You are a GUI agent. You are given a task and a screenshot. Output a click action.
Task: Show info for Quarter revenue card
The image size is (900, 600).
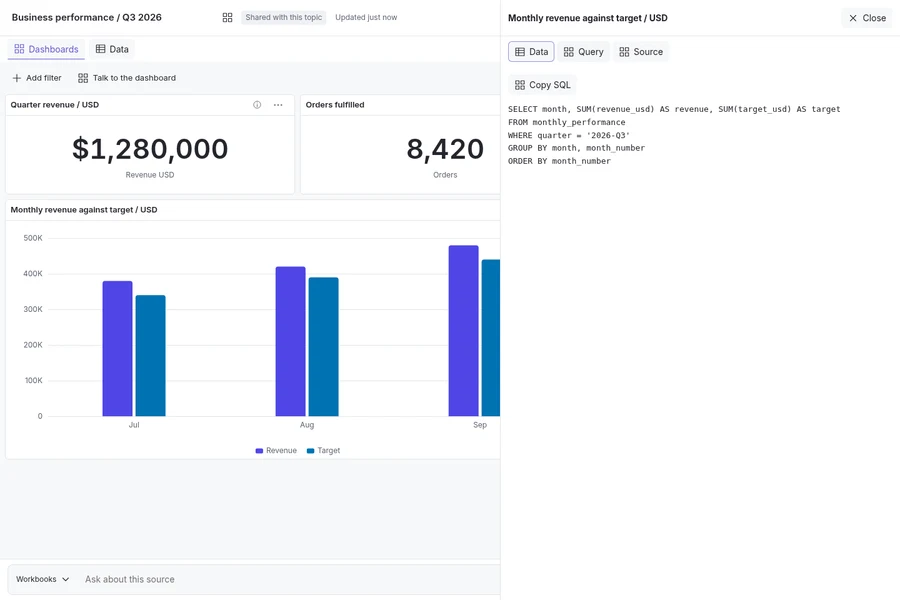(257, 105)
